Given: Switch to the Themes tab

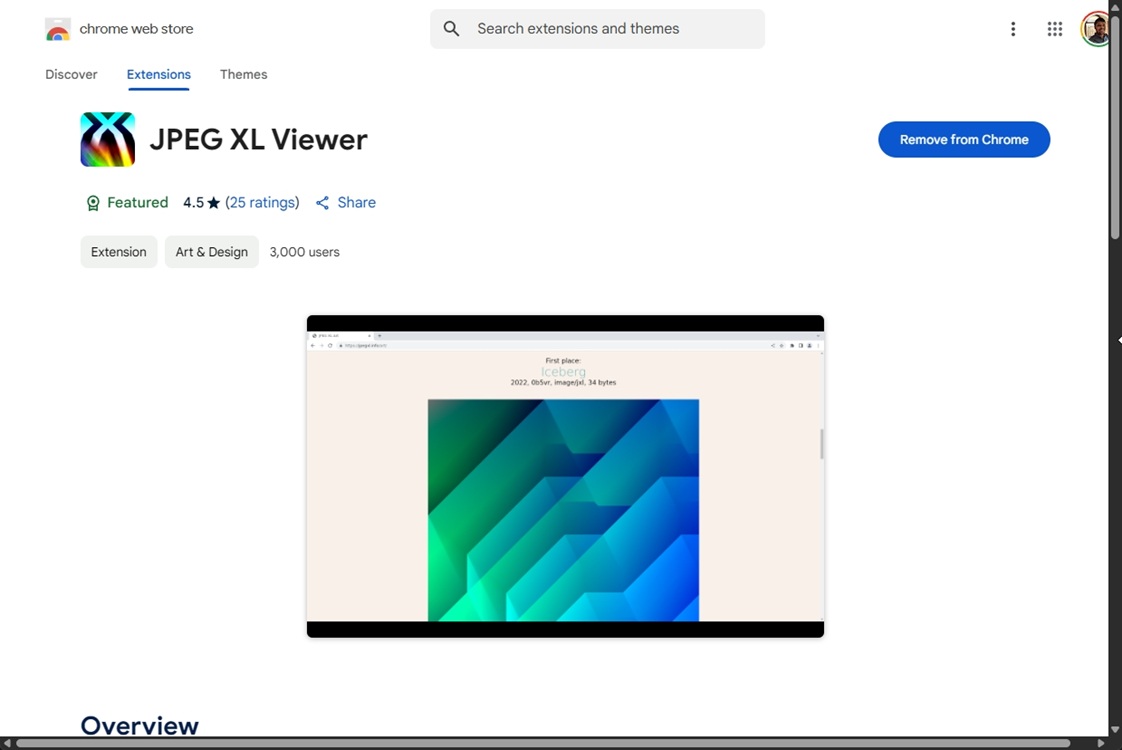Looking at the screenshot, I should pos(243,74).
